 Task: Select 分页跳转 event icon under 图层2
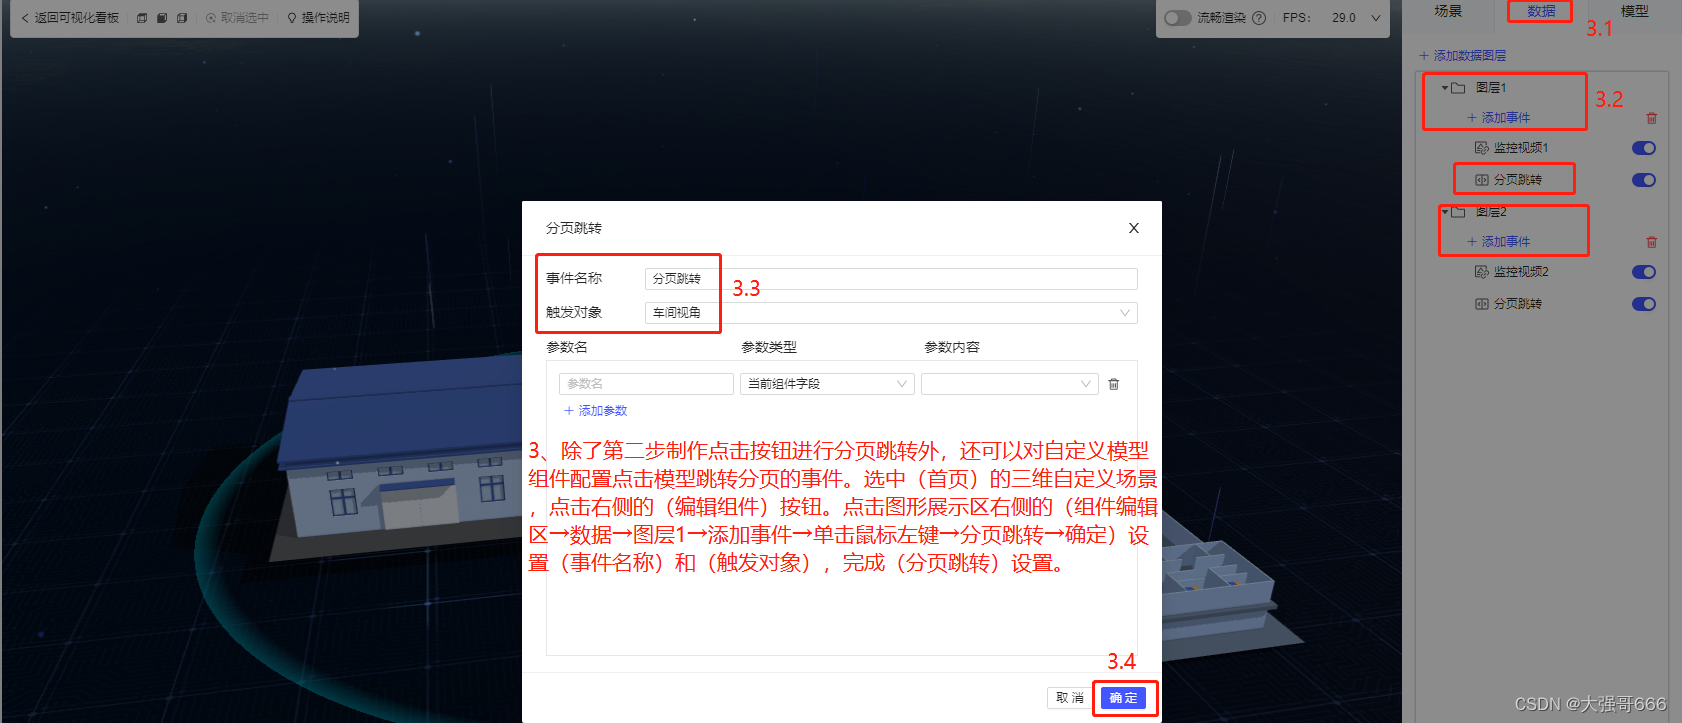coord(1482,304)
